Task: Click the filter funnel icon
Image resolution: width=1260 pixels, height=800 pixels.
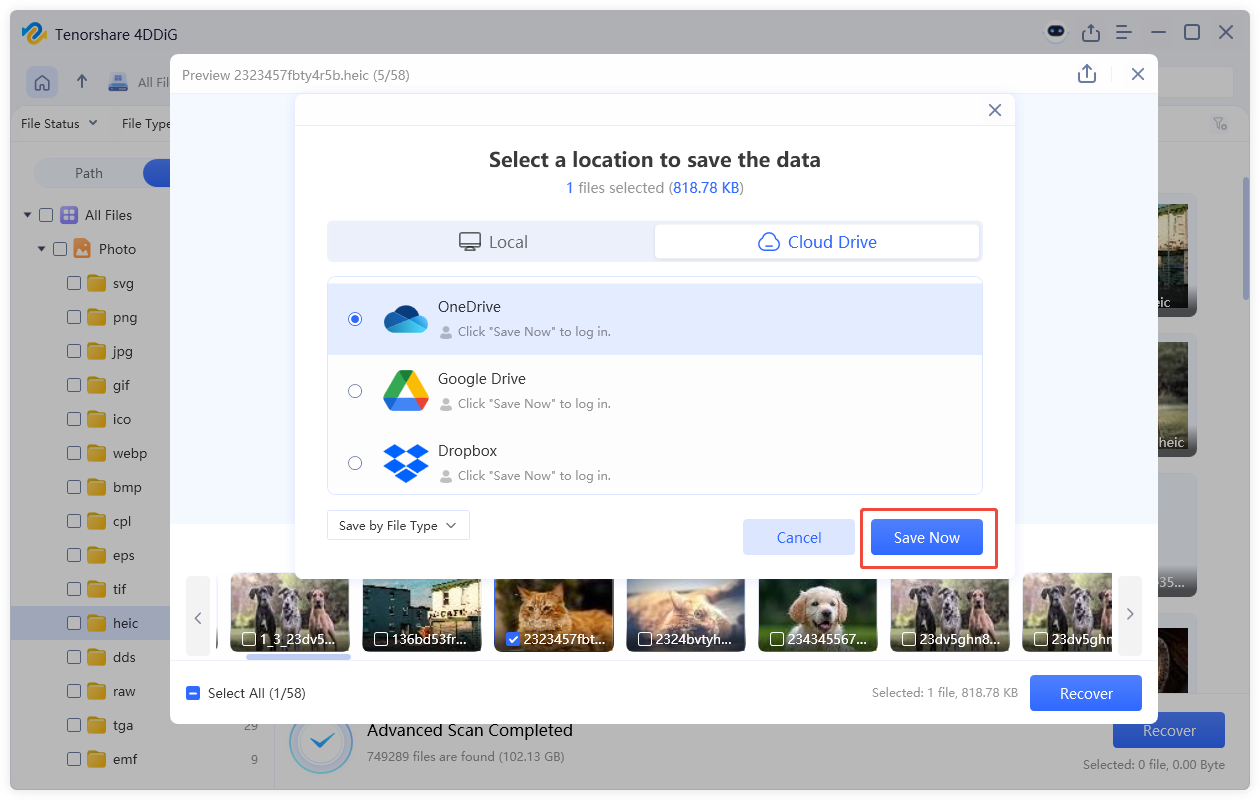Action: pyautogui.click(x=1220, y=123)
